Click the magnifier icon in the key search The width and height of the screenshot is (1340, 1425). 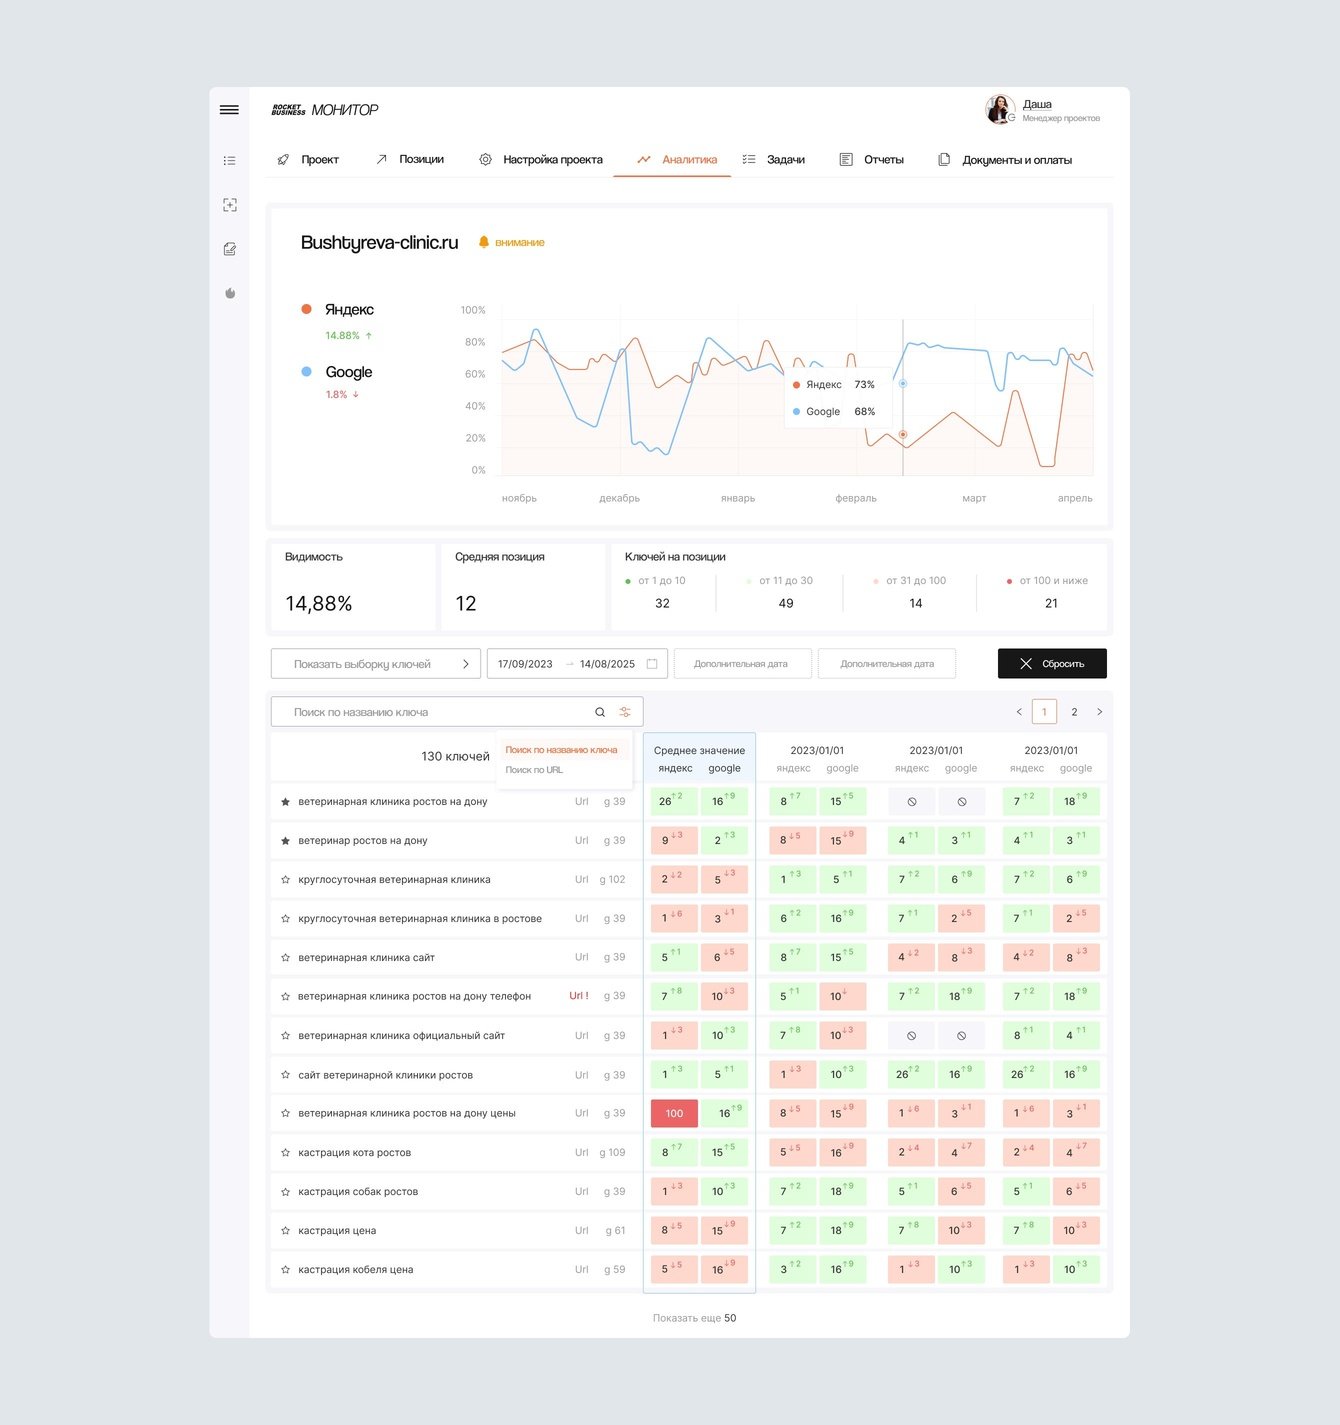click(x=600, y=712)
